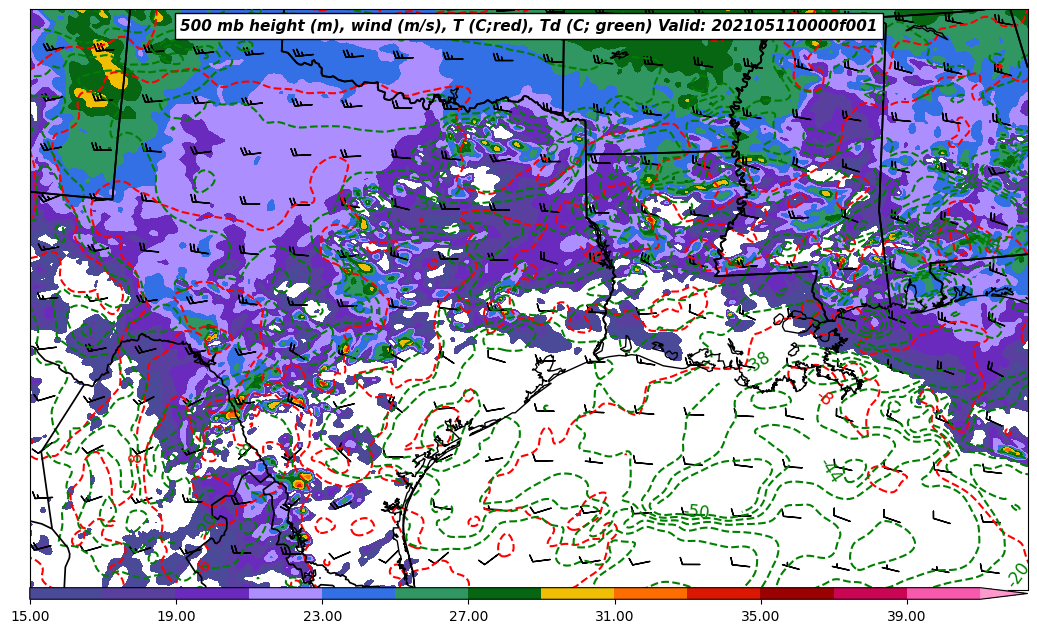Select the 35.00 colorbar tick label
The image size is (1037, 633).
tap(760, 617)
